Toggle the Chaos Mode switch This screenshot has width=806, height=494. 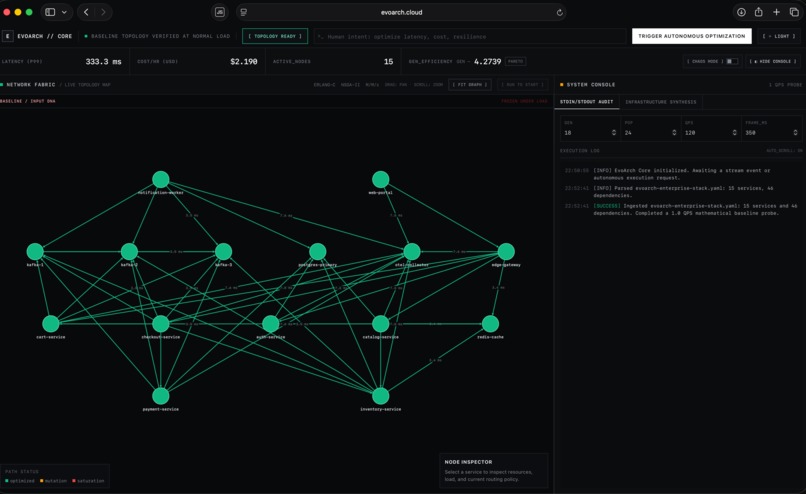pos(732,61)
